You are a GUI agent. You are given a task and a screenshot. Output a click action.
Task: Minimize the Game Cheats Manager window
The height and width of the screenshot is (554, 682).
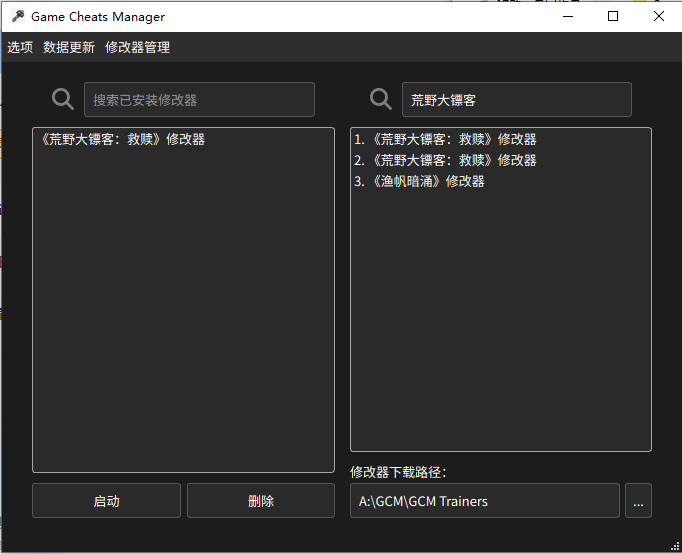tap(568, 17)
